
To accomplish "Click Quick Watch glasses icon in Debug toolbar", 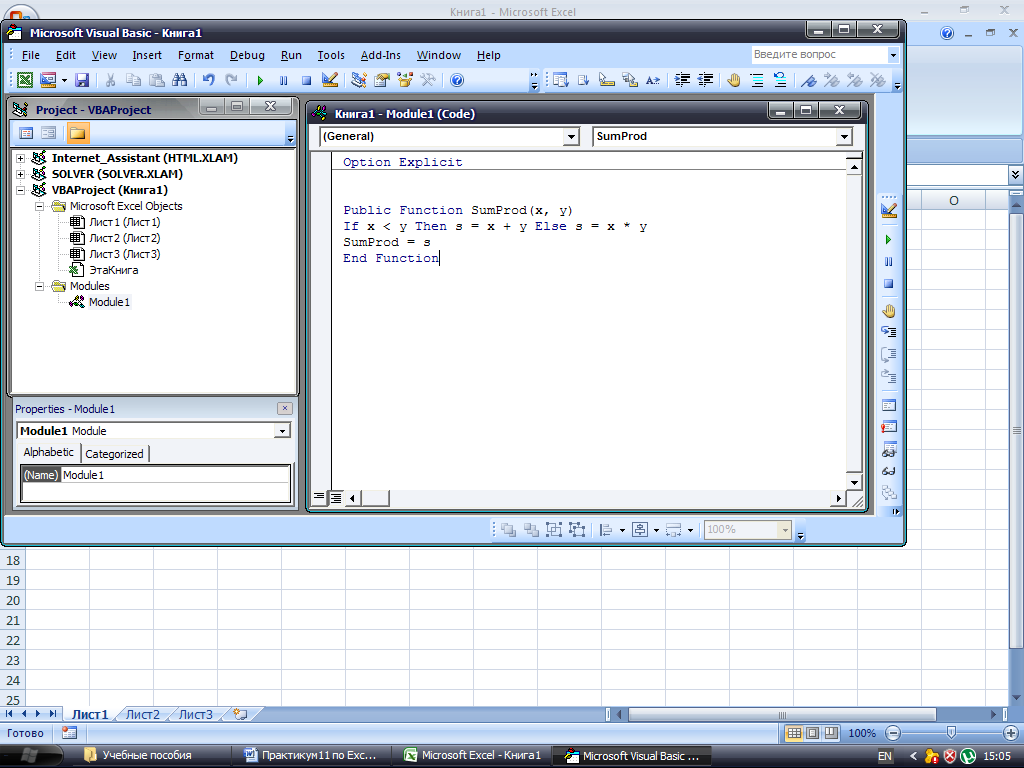I will coord(889,471).
